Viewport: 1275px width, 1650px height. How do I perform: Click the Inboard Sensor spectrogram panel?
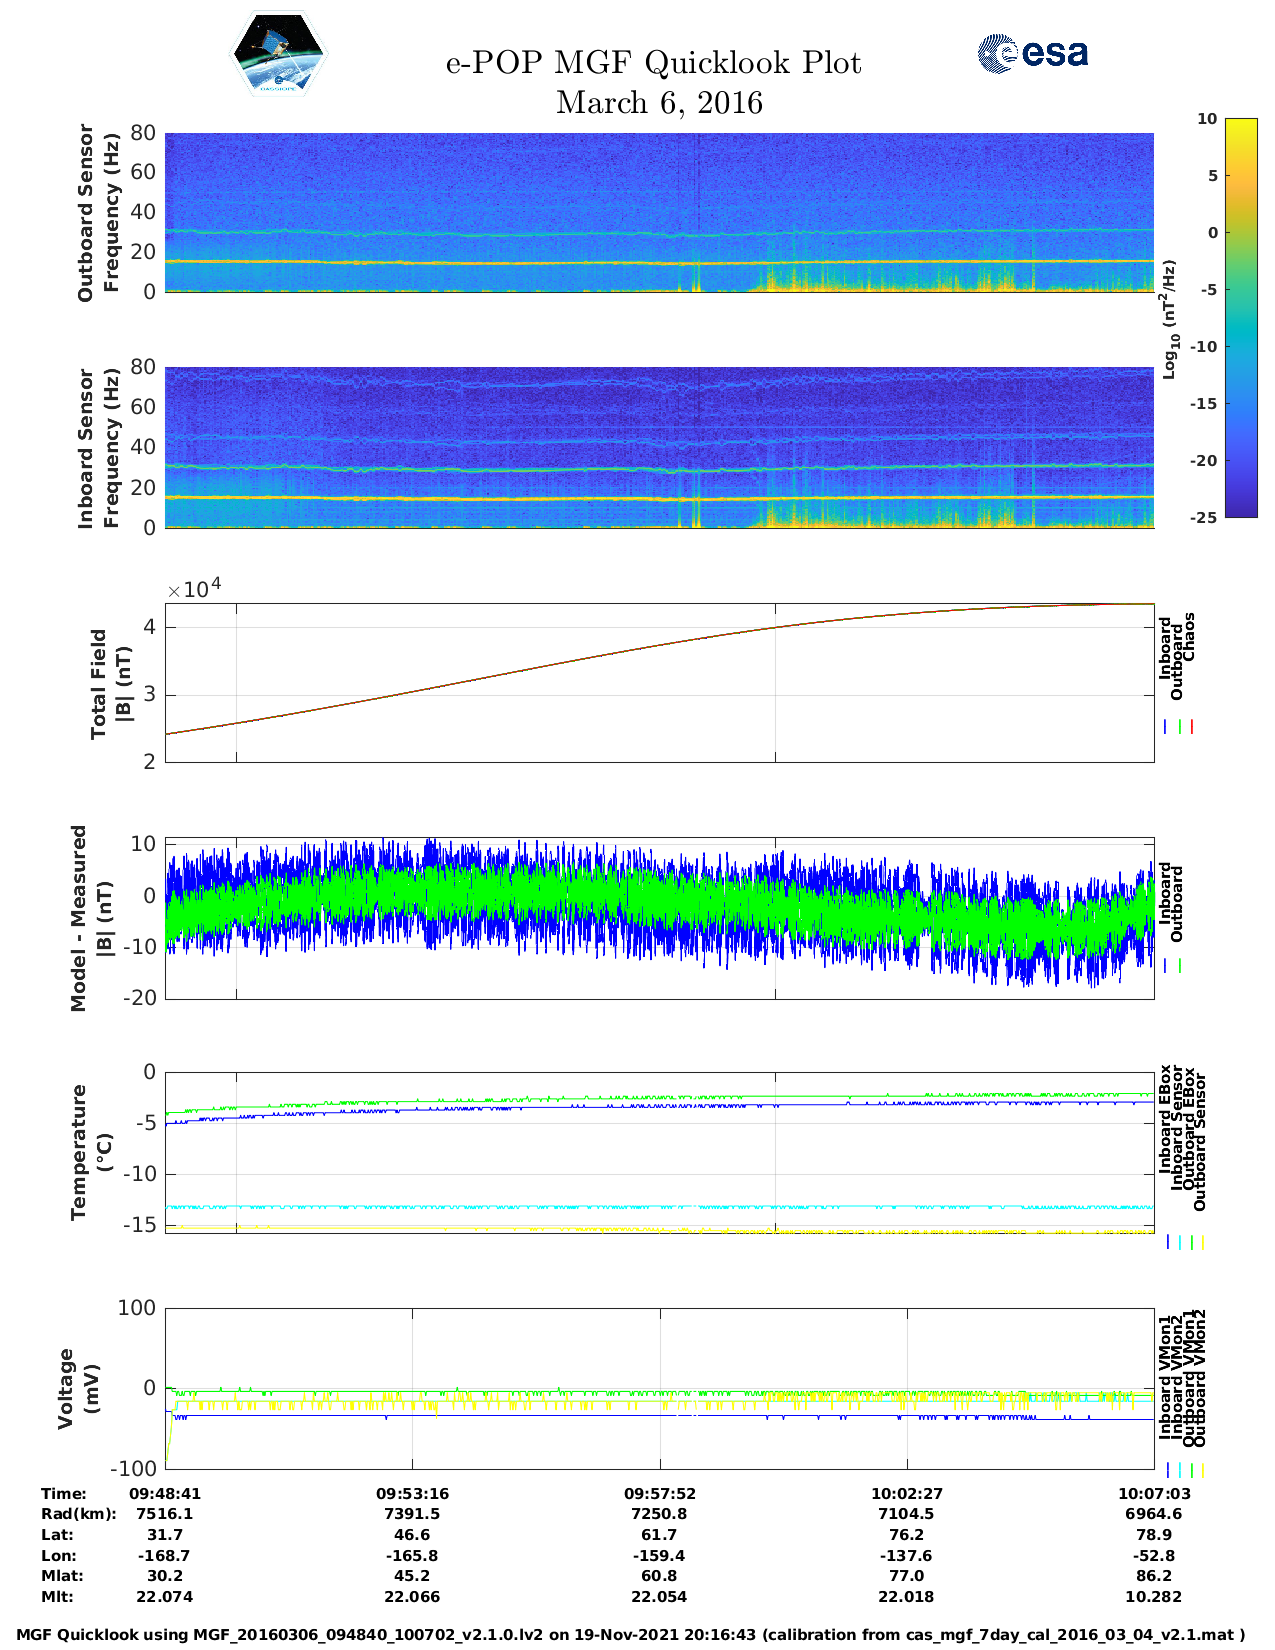(659, 447)
